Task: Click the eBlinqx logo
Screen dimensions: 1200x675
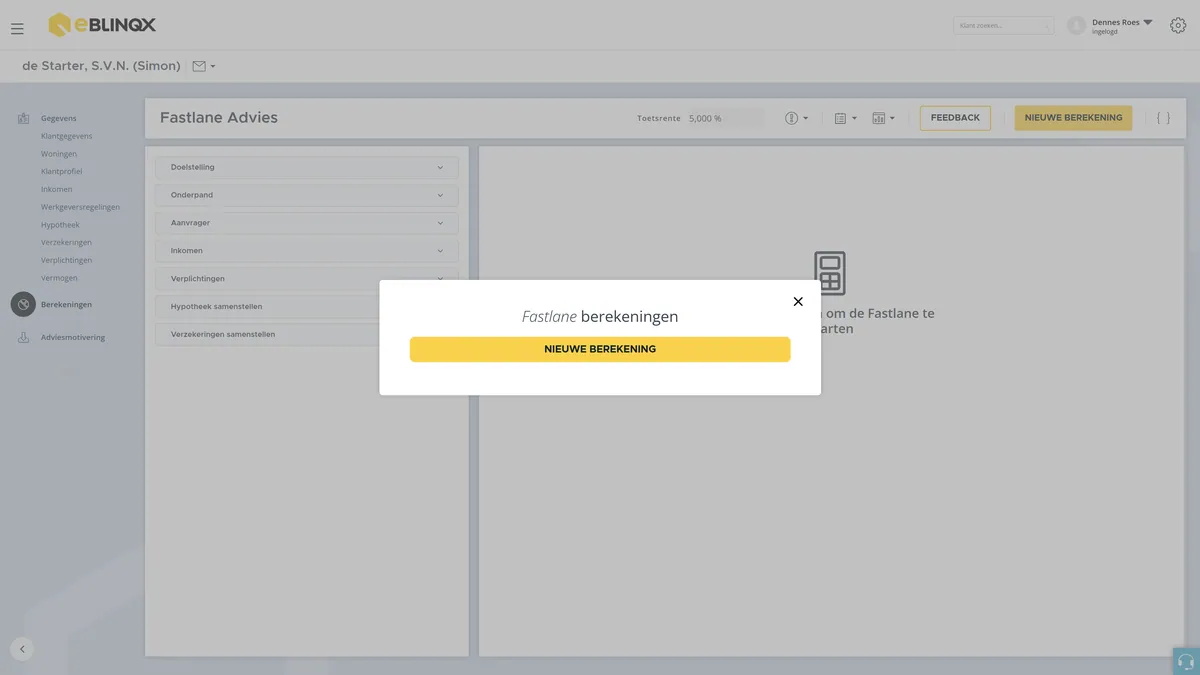Action: tap(102, 24)
